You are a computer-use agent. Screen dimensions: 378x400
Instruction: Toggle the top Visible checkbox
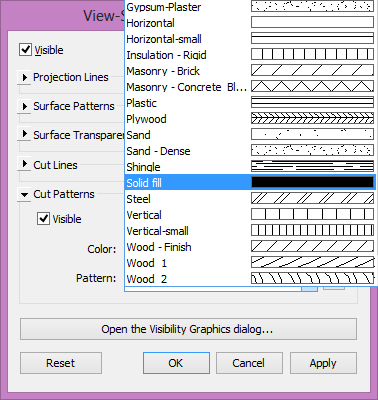point(25,50)
